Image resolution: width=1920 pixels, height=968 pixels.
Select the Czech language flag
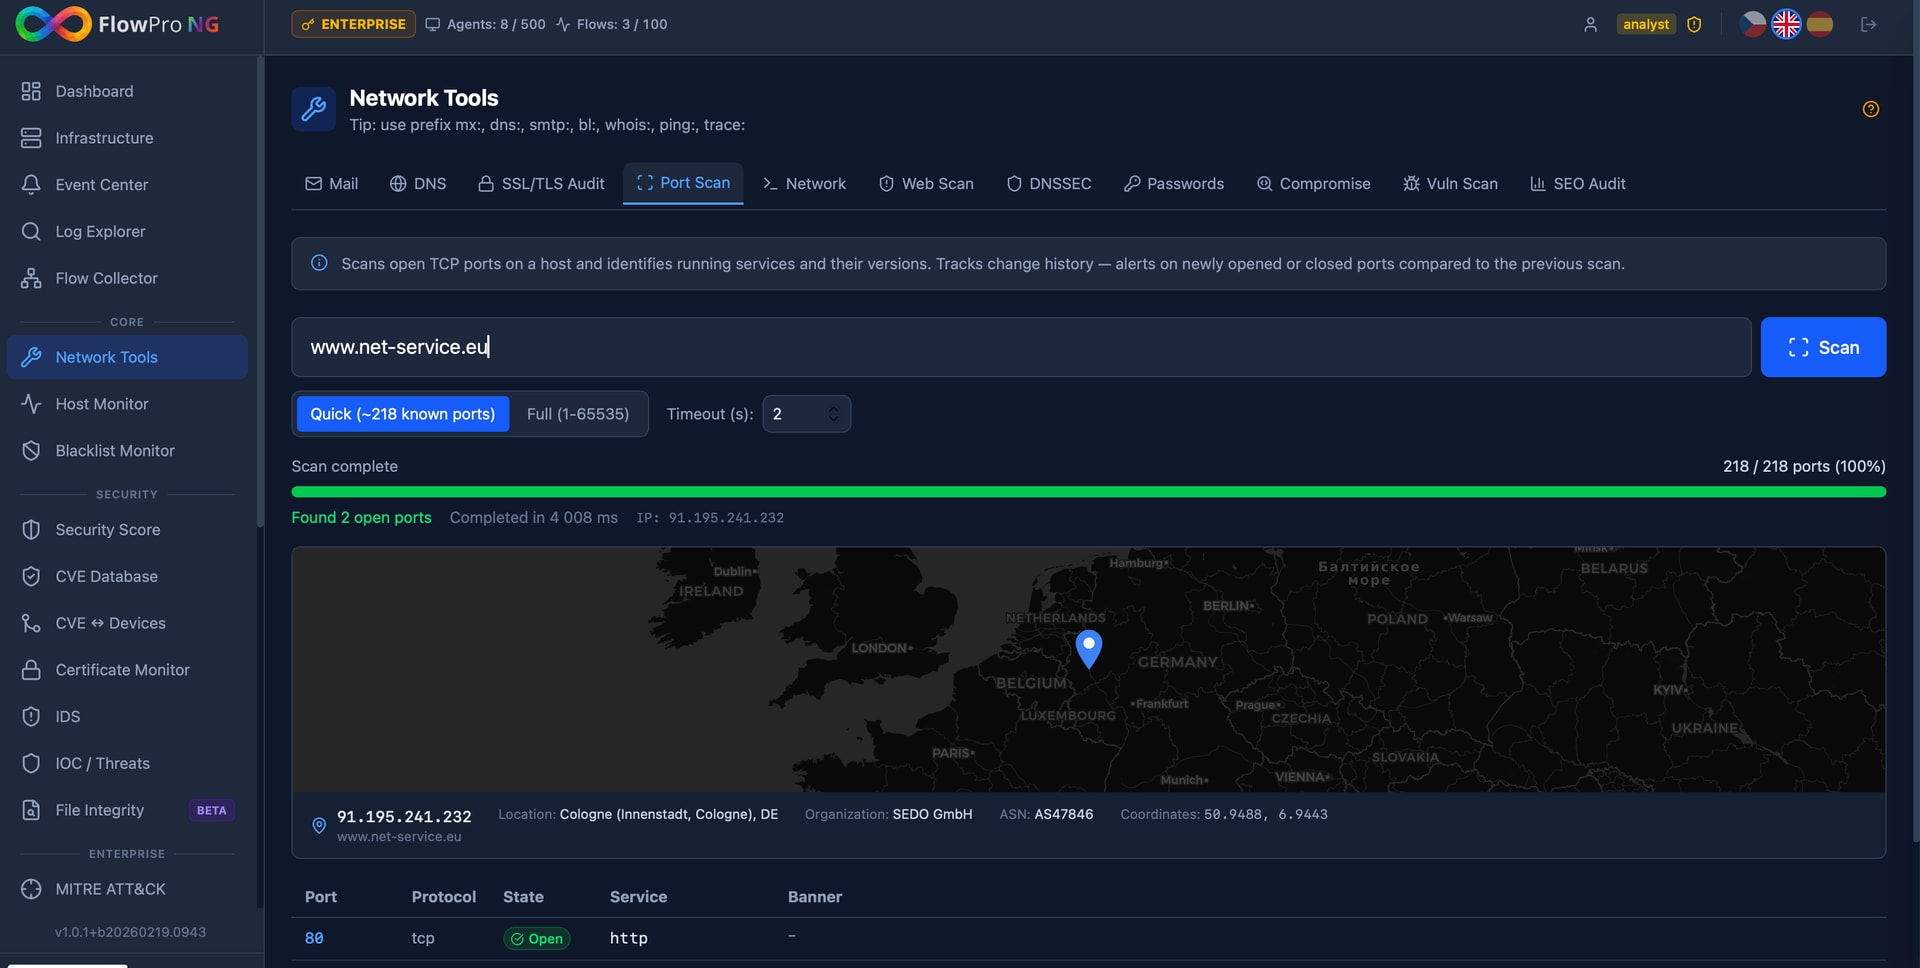[x=1752, y=24]
